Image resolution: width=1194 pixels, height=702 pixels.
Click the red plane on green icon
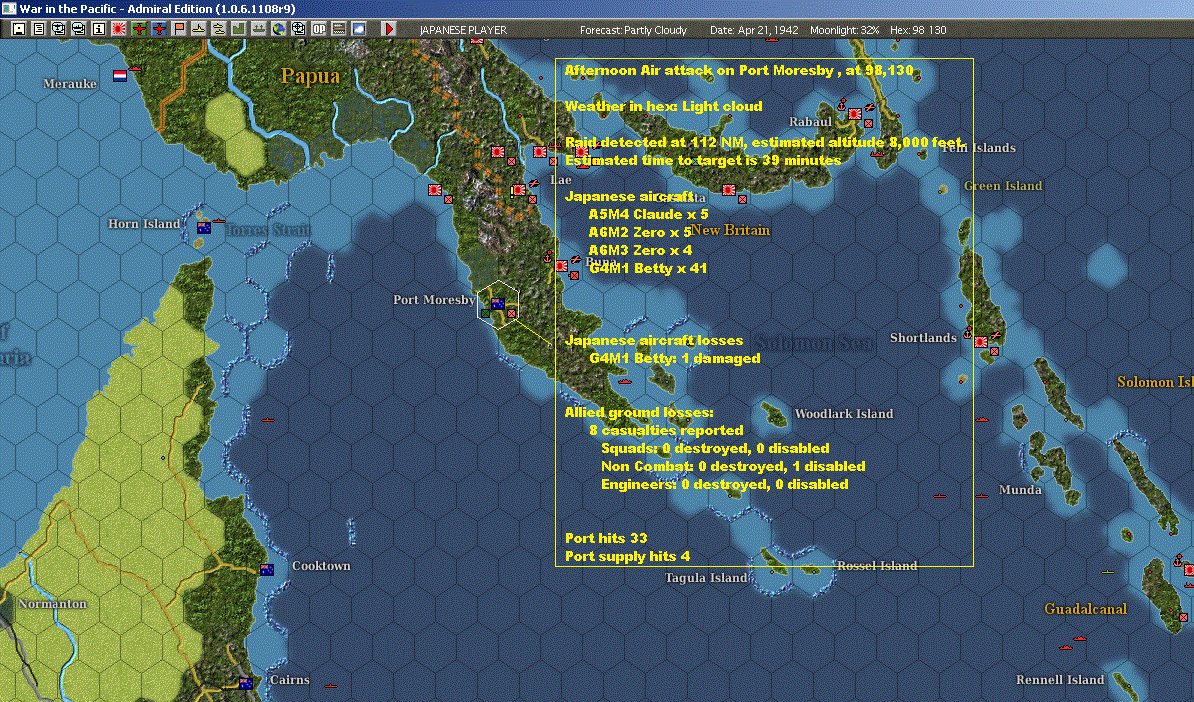point(139,29)
